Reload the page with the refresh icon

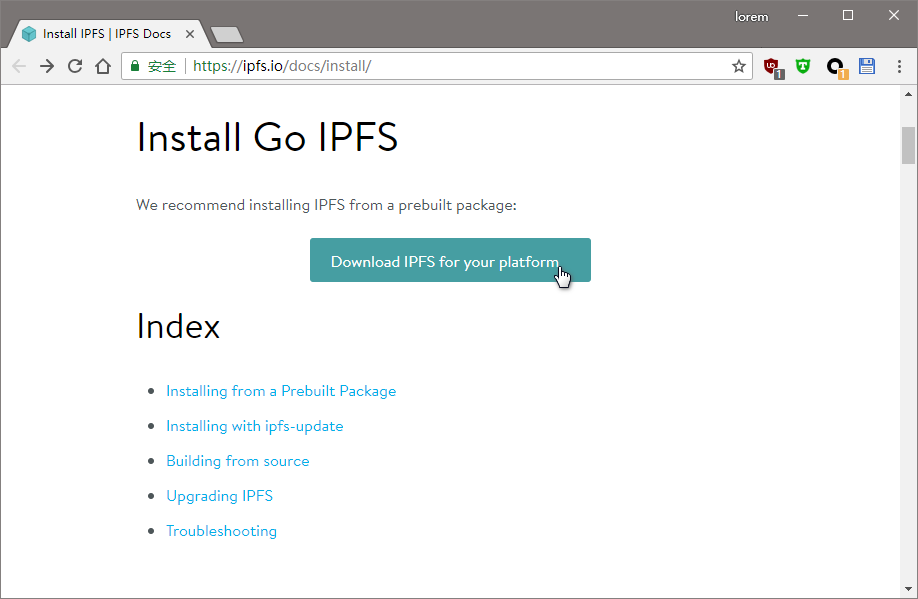[x=75, y=66]
